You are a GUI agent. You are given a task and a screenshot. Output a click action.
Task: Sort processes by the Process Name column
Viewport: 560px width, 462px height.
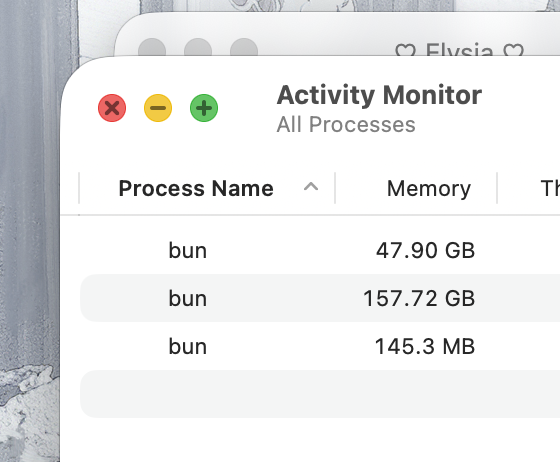coord(196,188)
